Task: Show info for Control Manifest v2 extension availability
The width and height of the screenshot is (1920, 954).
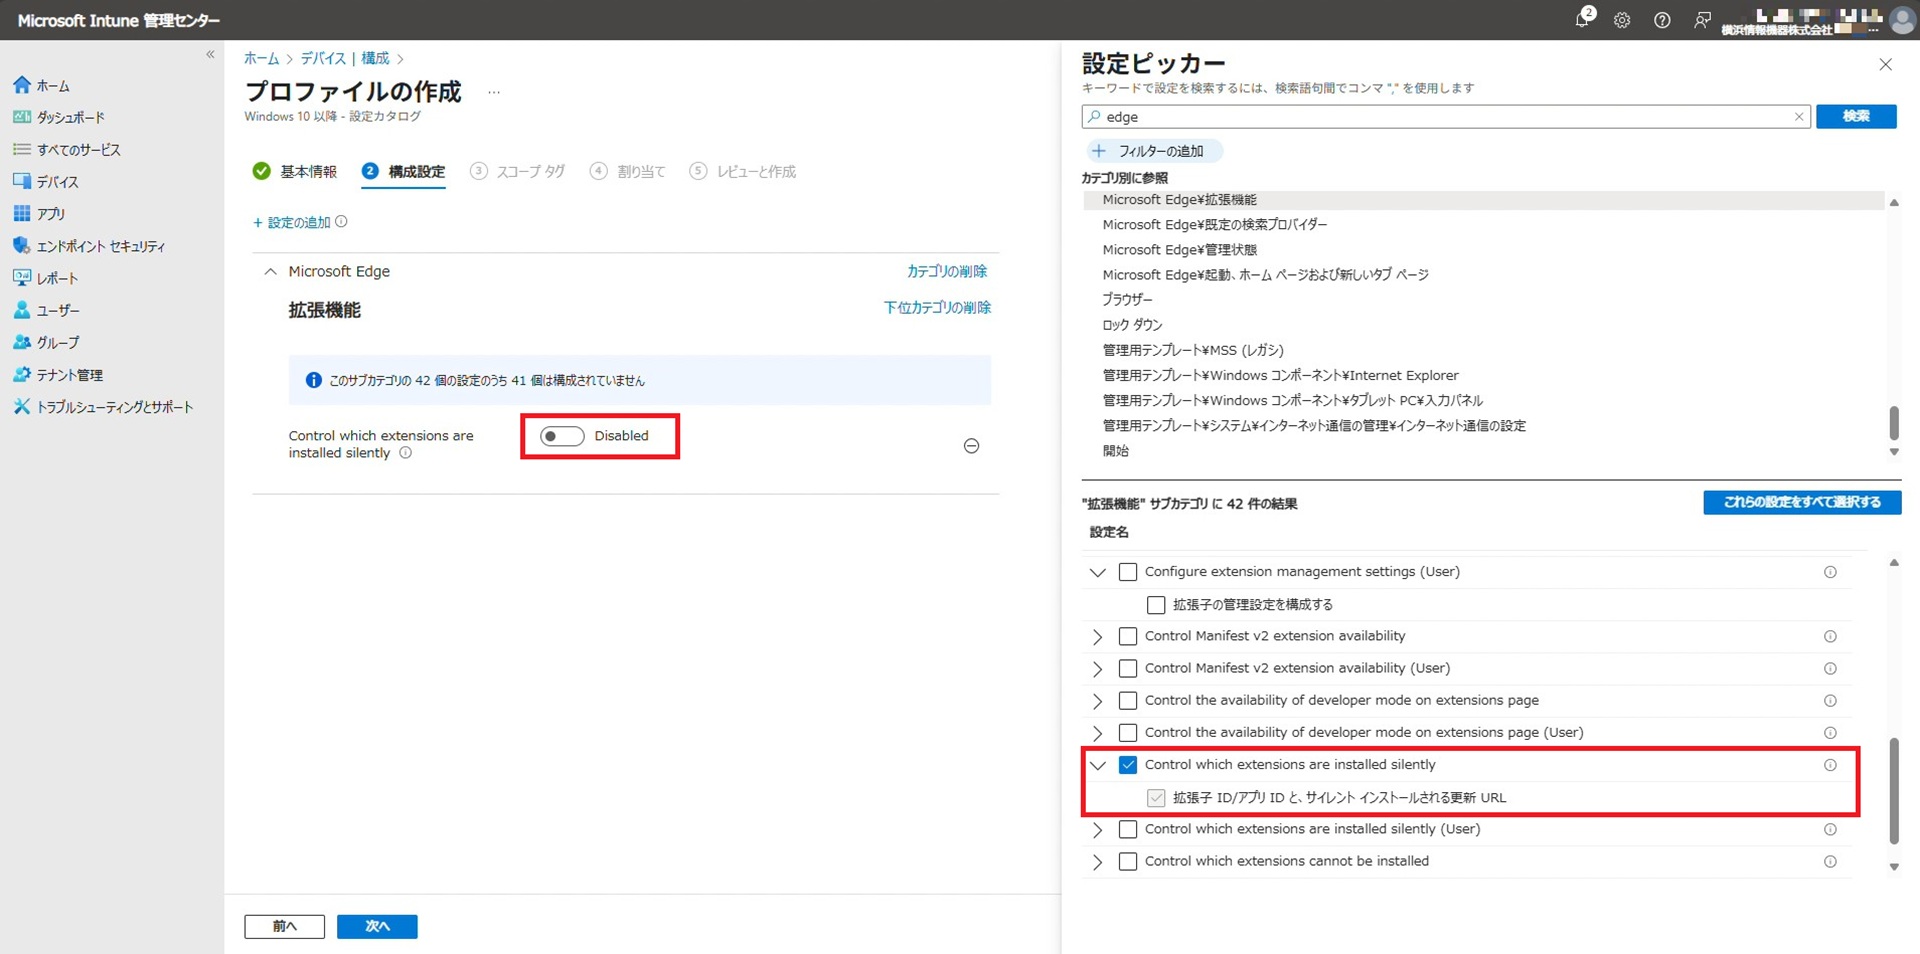Action: point(1830,637)
